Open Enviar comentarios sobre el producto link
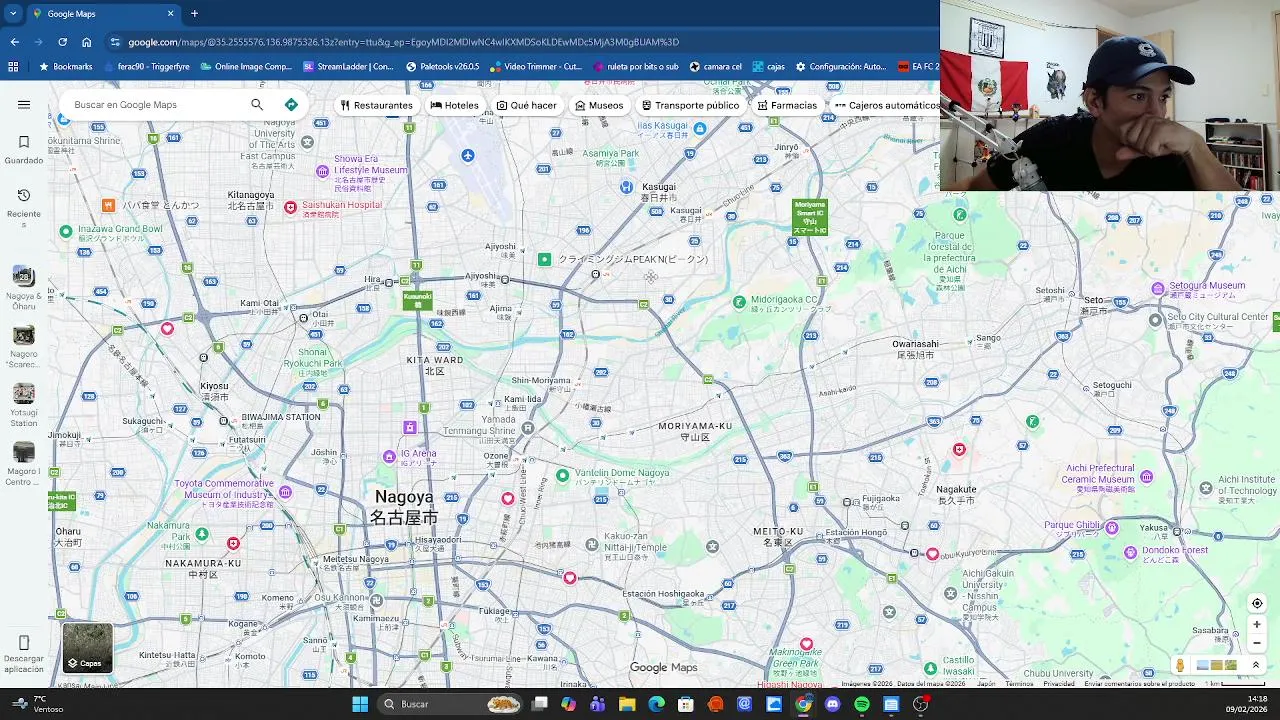 (1140, 684)
